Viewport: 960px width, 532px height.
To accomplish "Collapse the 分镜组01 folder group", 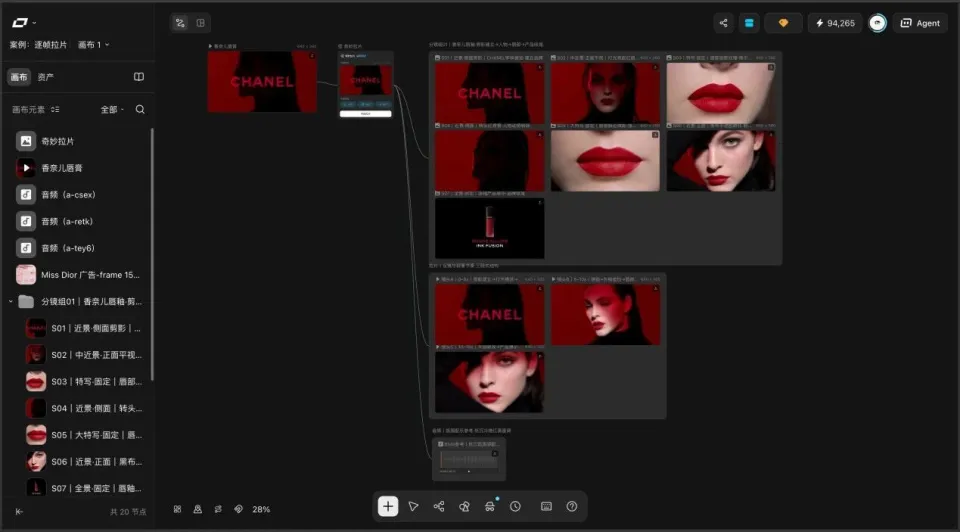I will pos(10,302).
